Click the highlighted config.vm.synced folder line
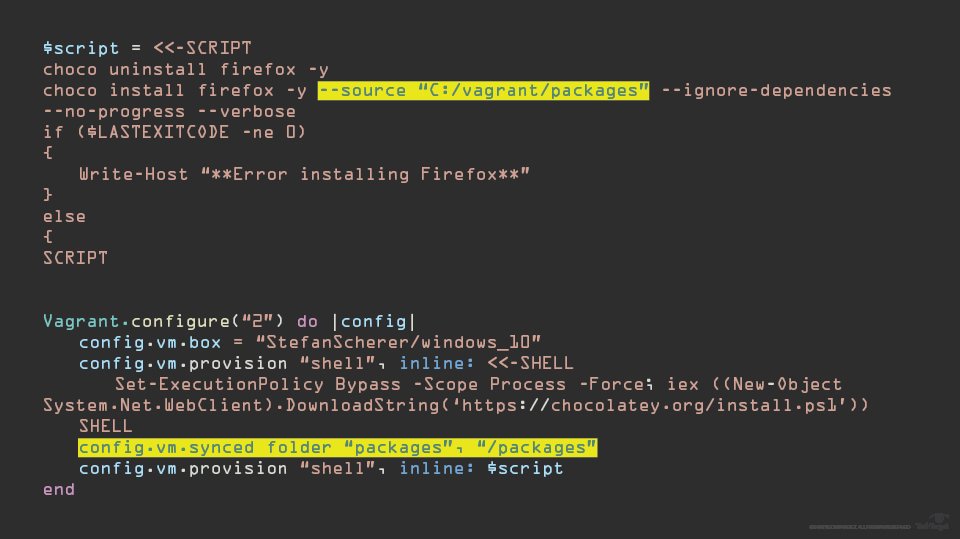 click(337, 448)
